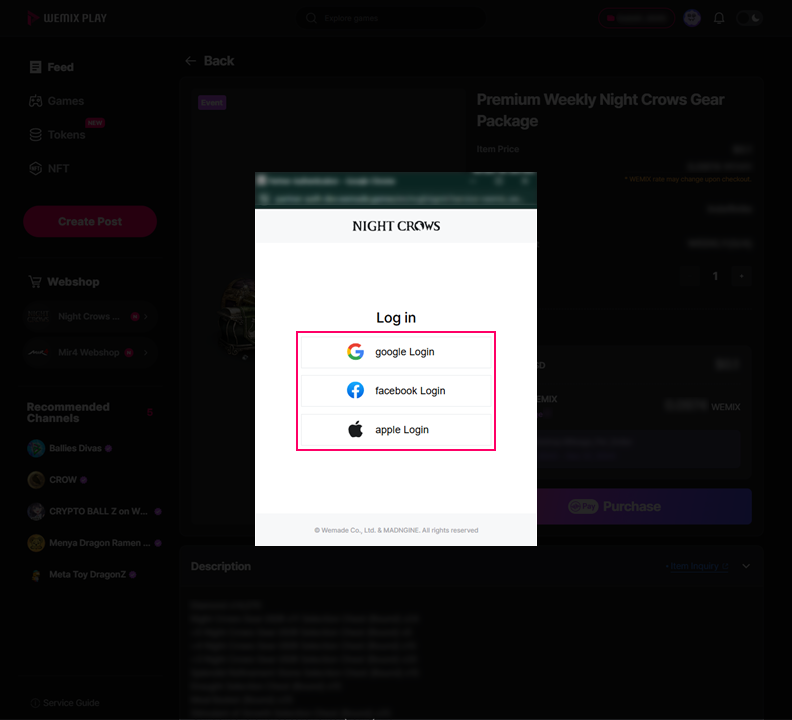
Task: Click the Tokens coin stack icon
Action: (35, 135)
